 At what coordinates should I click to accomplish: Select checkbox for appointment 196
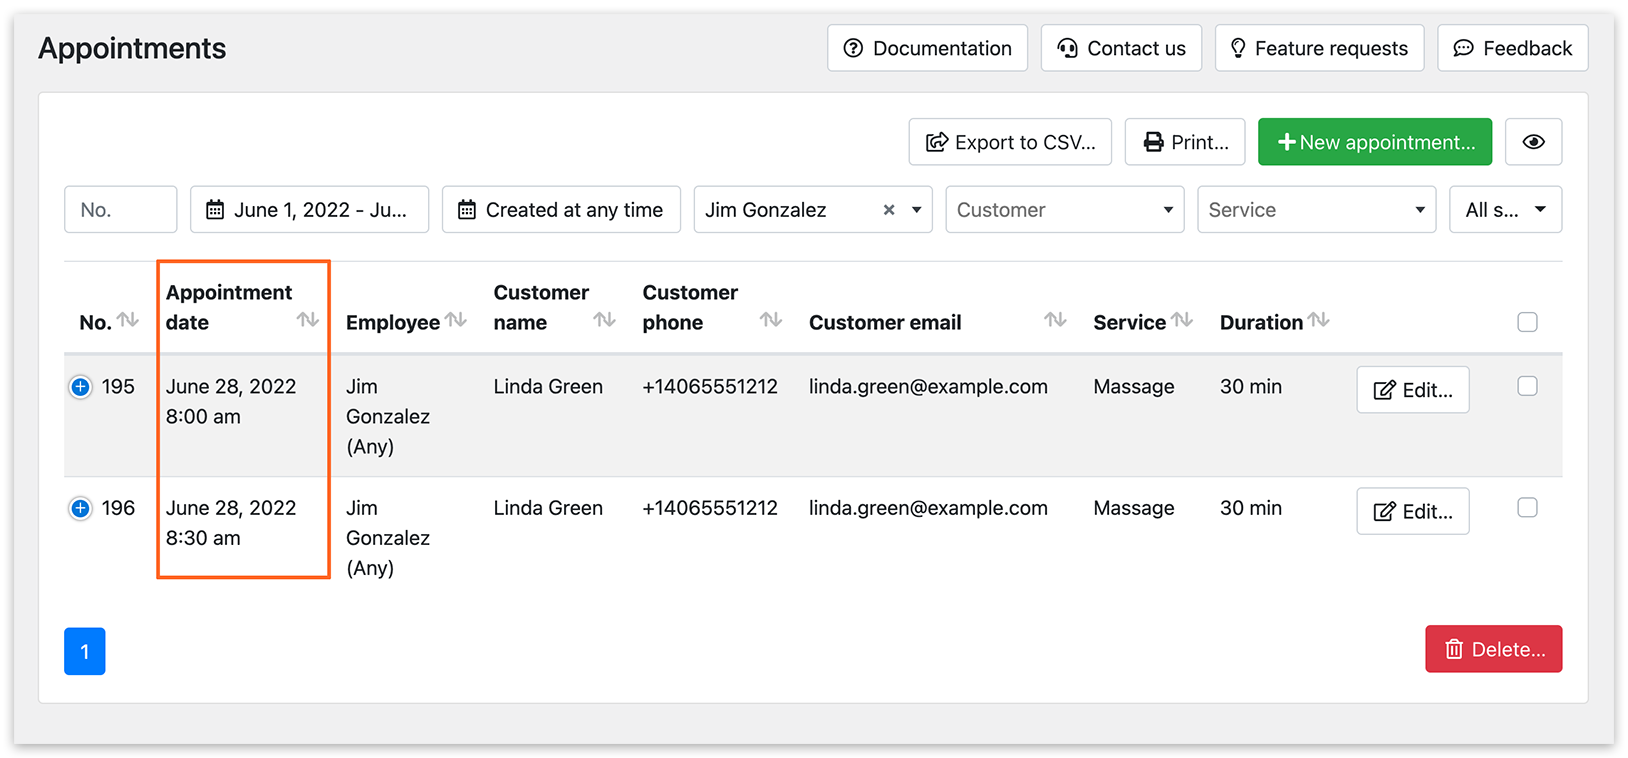[x=1527, y=508]
